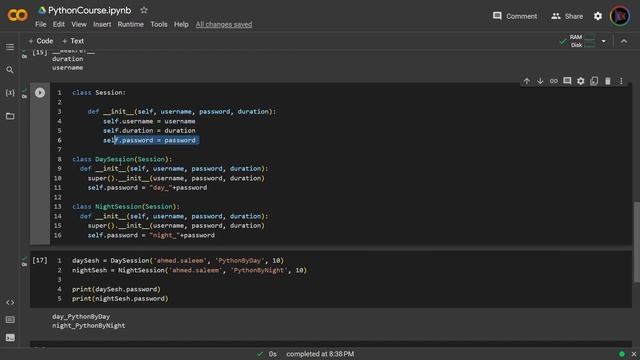The image size is (640, 360).
Task: Open the Help menu
Action: [x=181, y=24]
